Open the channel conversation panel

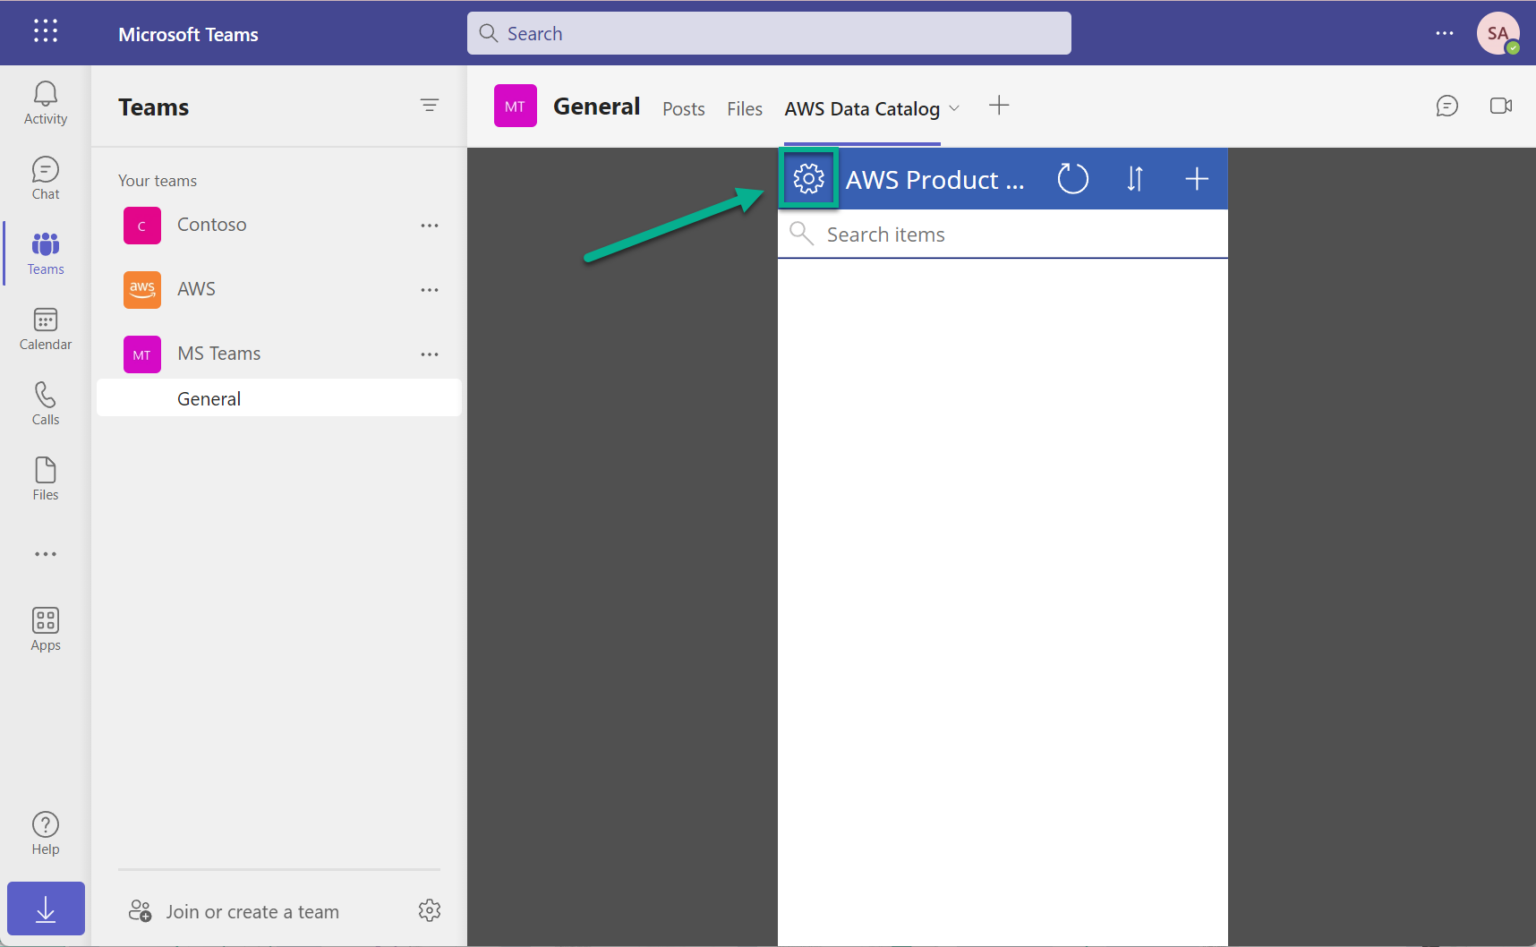pyautogui.click(x=1447, y=105)
